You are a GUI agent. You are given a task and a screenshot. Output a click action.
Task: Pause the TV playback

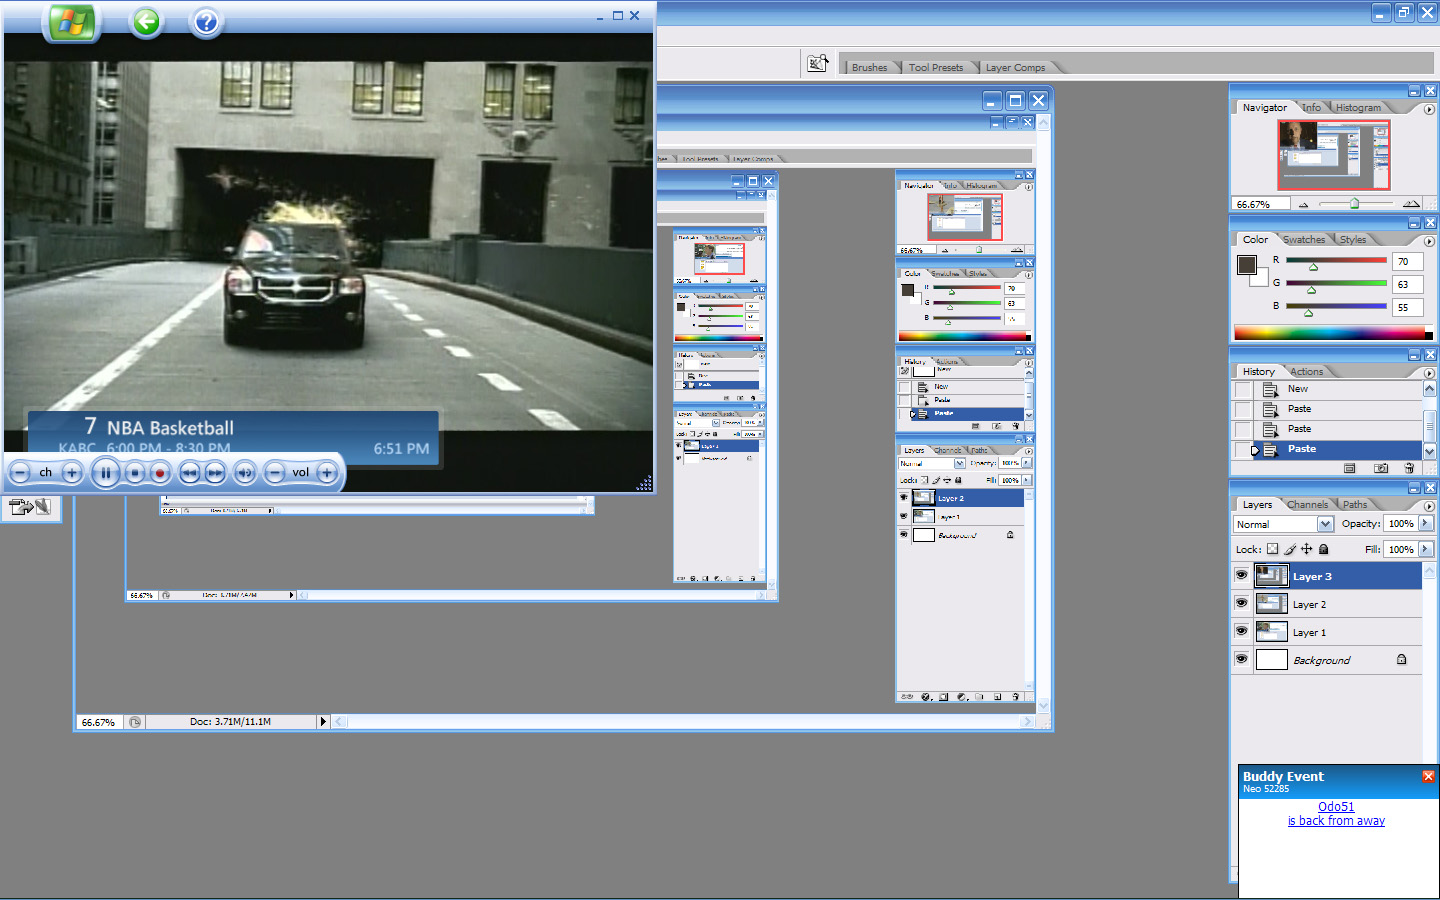tap(105, 473)
